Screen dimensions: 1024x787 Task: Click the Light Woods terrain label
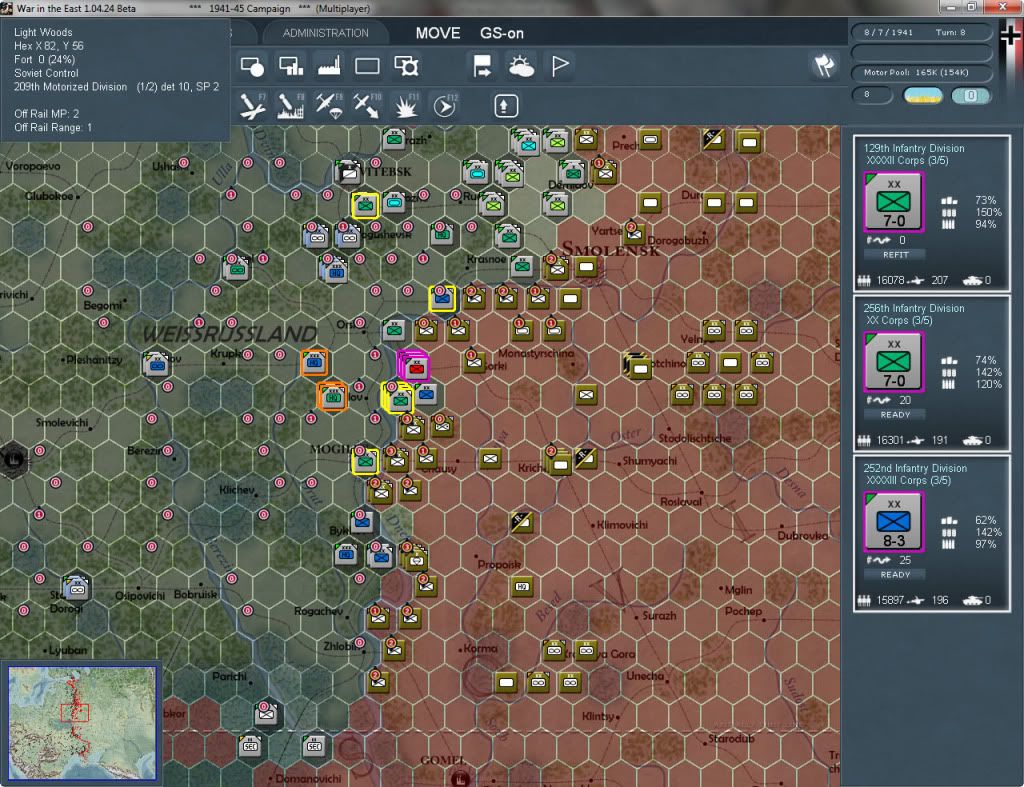pos(43,32)
